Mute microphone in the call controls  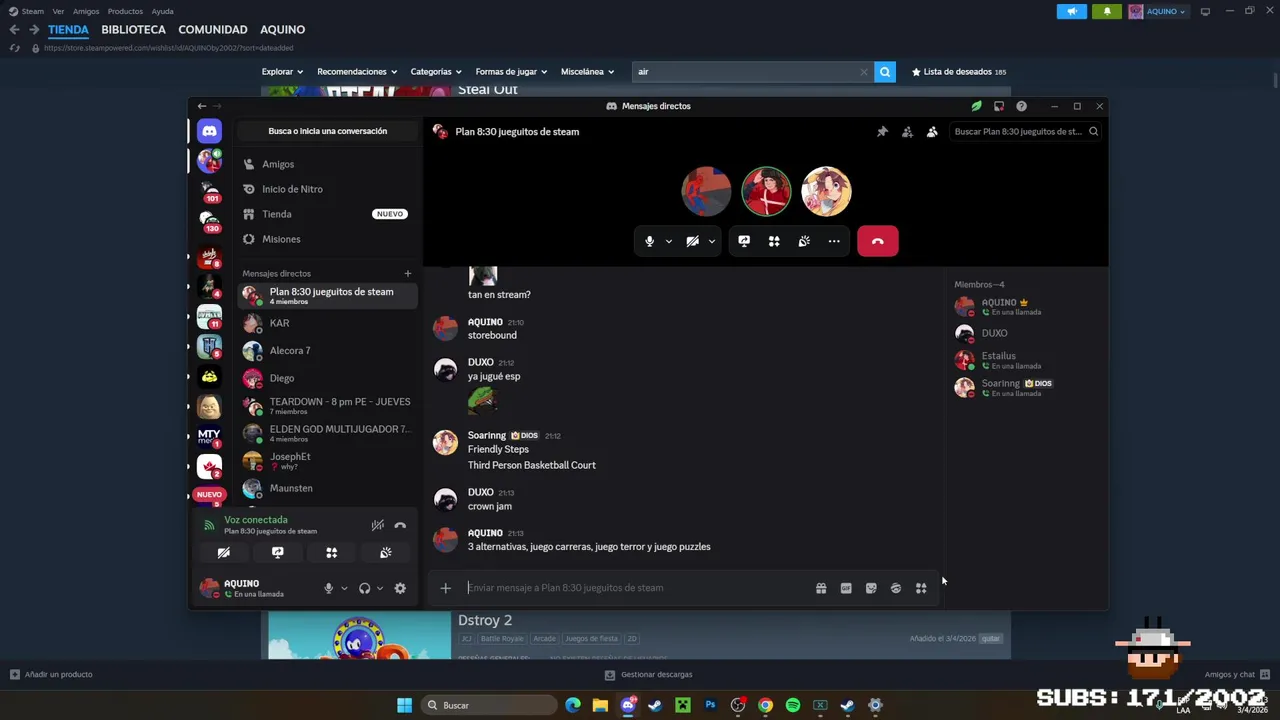point(649,241)
